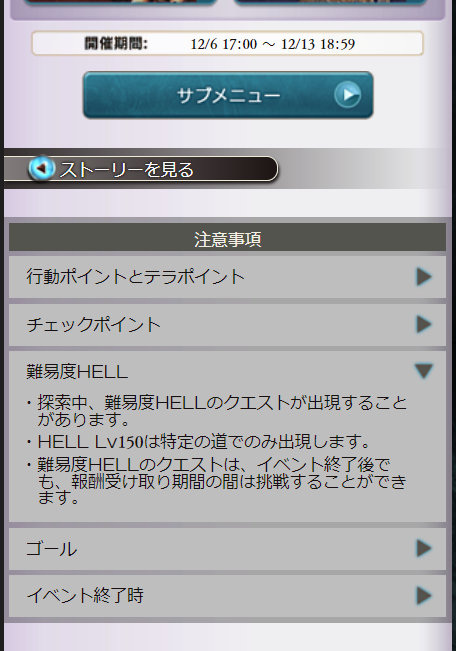Expand 行動ポイントとテラポイント section

coord(227,277)
